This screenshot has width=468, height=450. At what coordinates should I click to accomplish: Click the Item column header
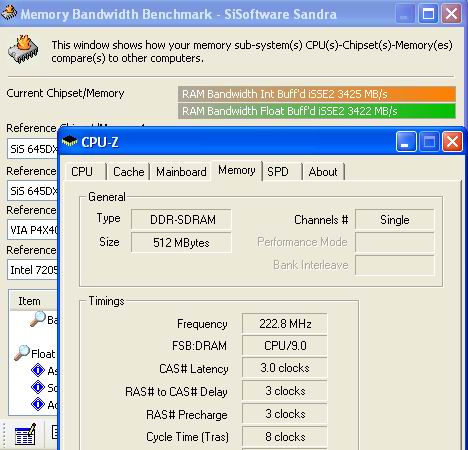pos(33,301)
